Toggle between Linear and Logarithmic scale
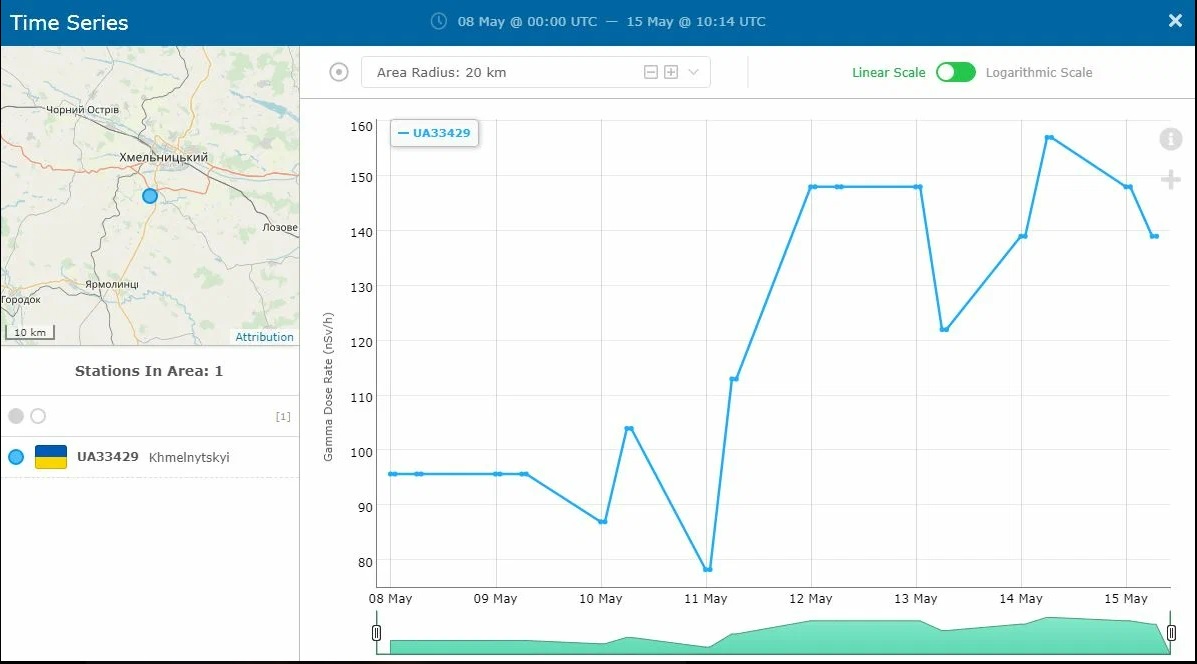This screenshot has width=1197, height=664. [x=956, y=72]
